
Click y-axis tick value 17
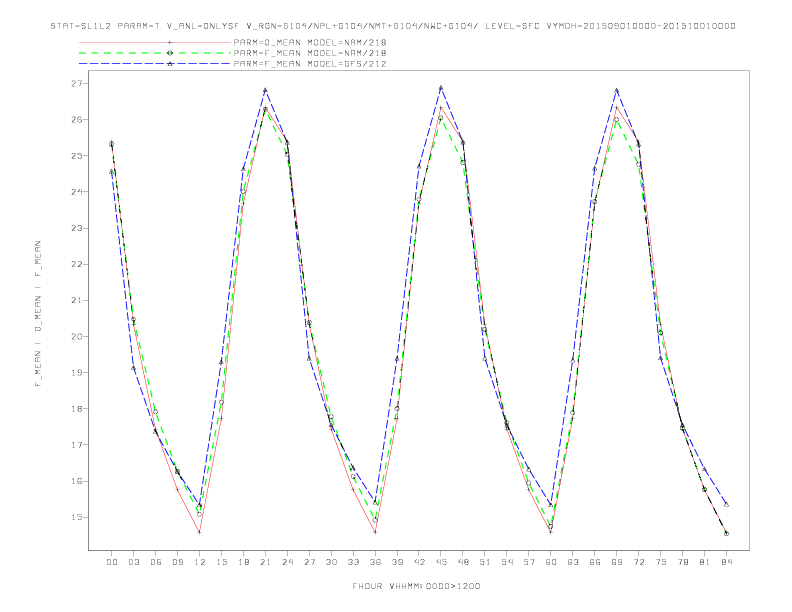click(76, 445)
